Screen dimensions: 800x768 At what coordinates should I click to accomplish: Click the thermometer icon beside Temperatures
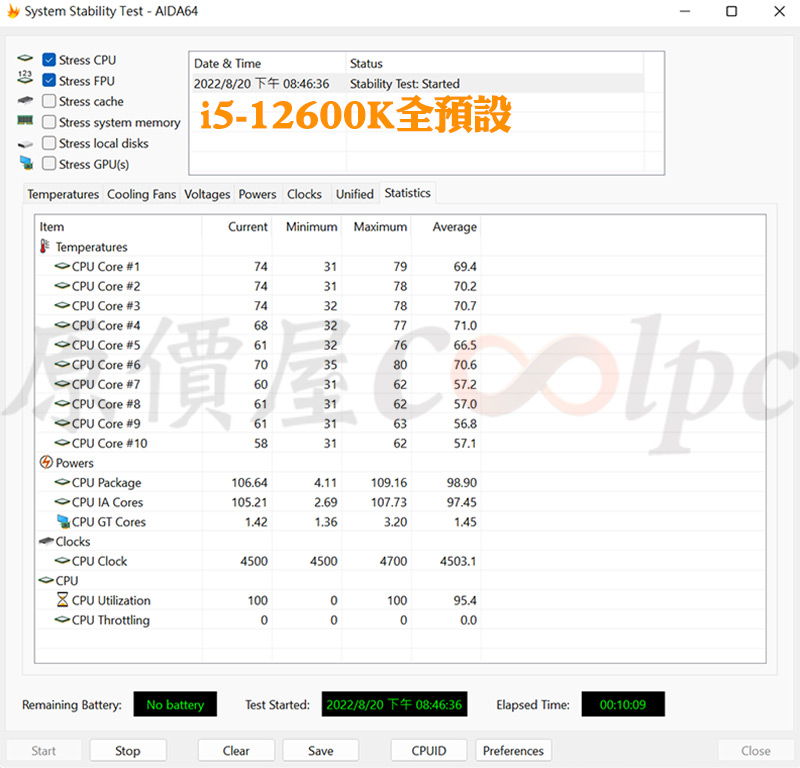coord(45,246)
